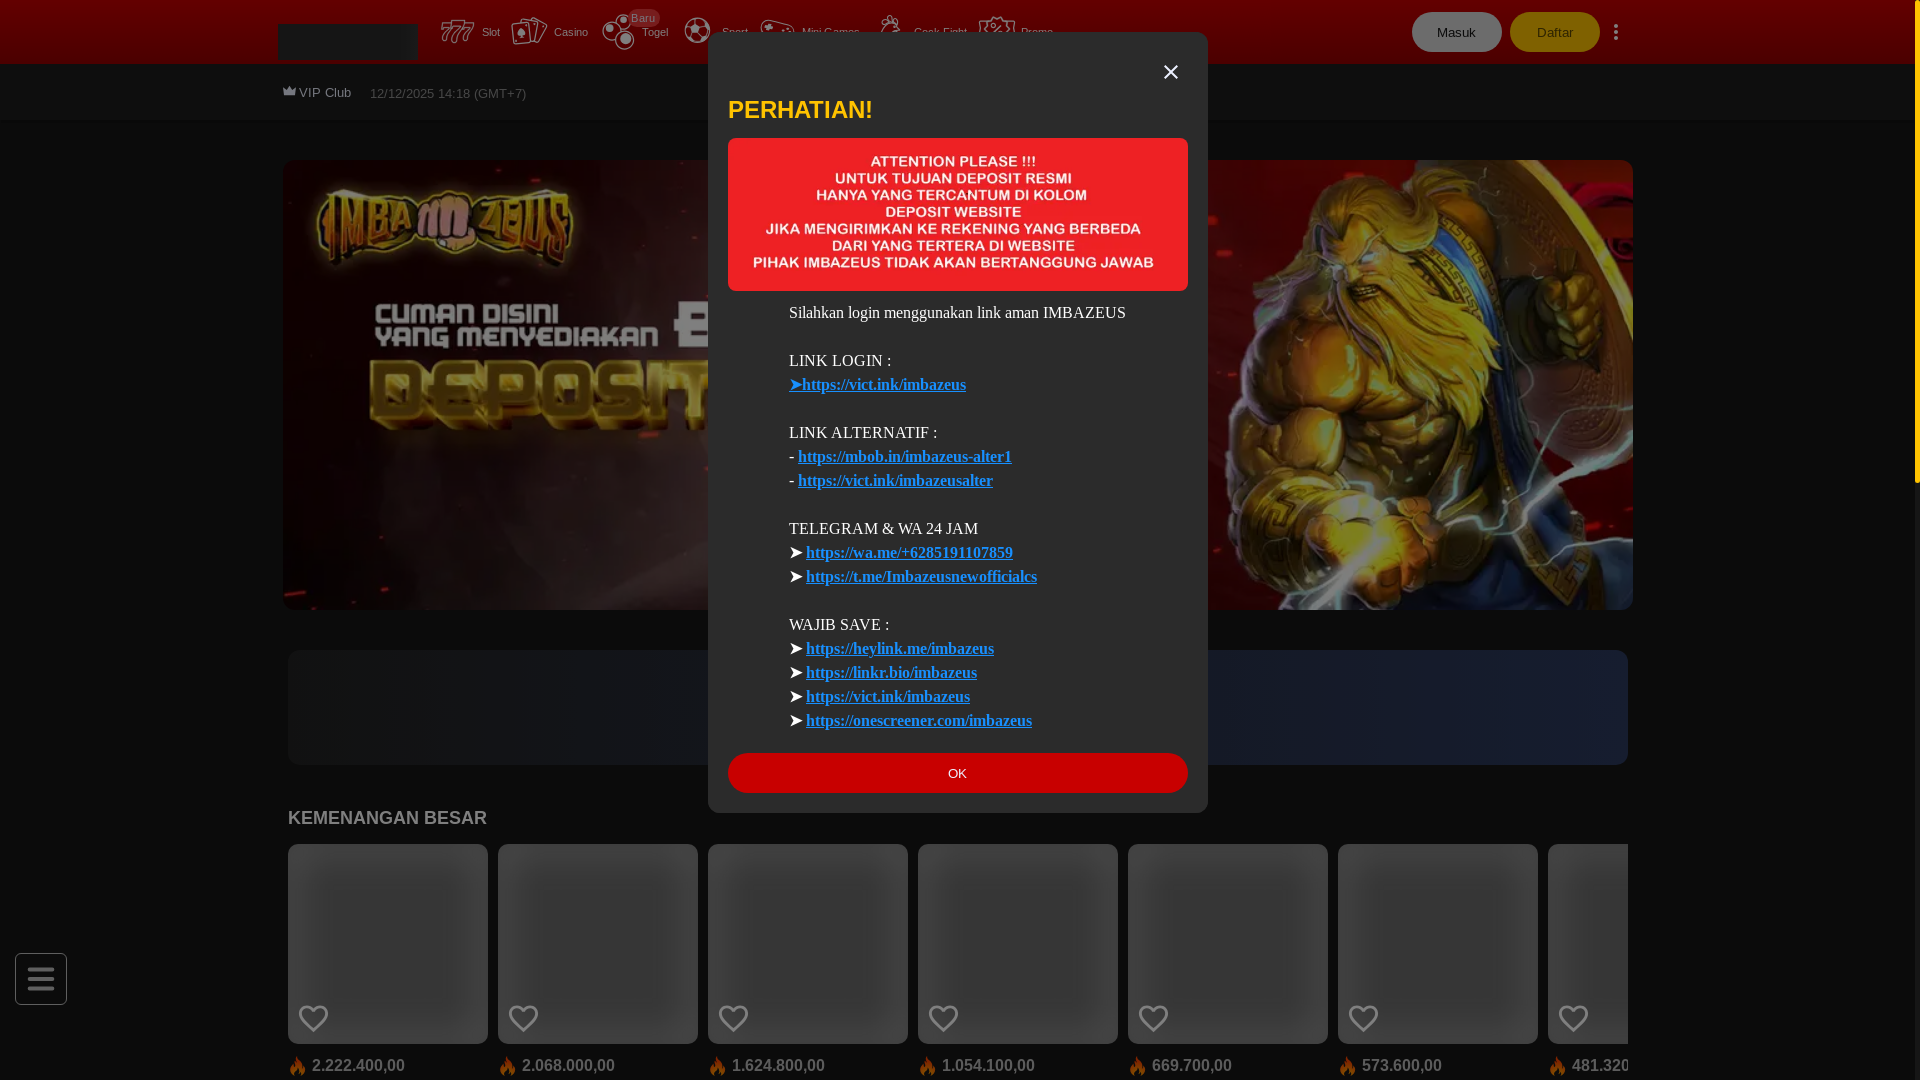Toggle heart on the 1.624.800,00 game card
This screenshot has height=1080, width=1920.
(x=734, y=1018)
